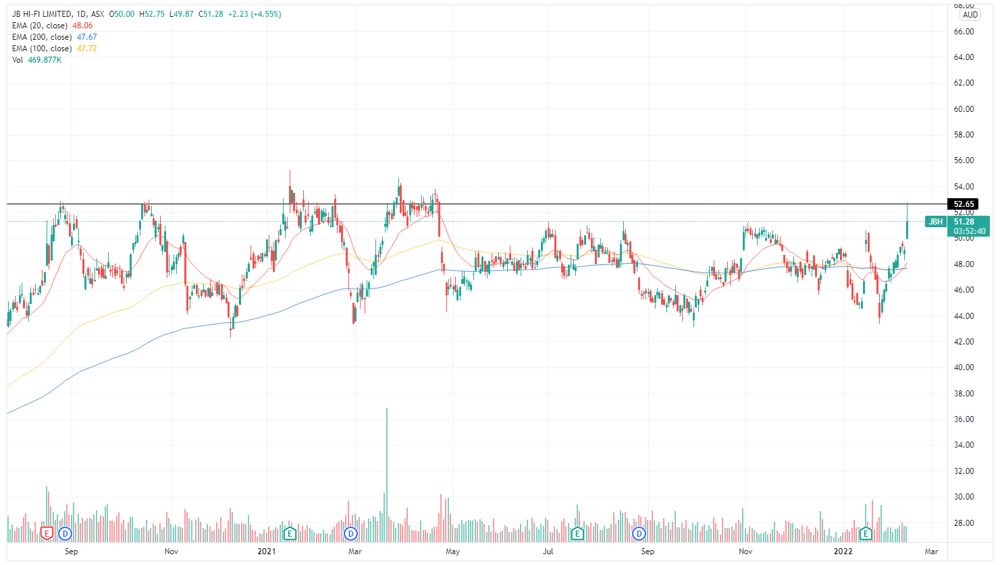Click the 36.00 price axis label

point(964,419)
